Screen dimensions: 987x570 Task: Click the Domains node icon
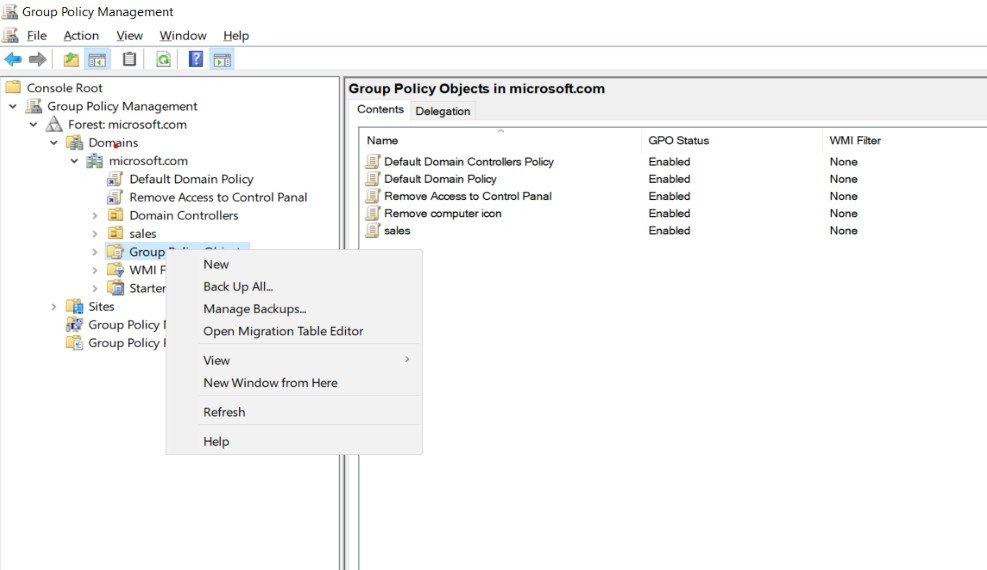coord(75,142)
